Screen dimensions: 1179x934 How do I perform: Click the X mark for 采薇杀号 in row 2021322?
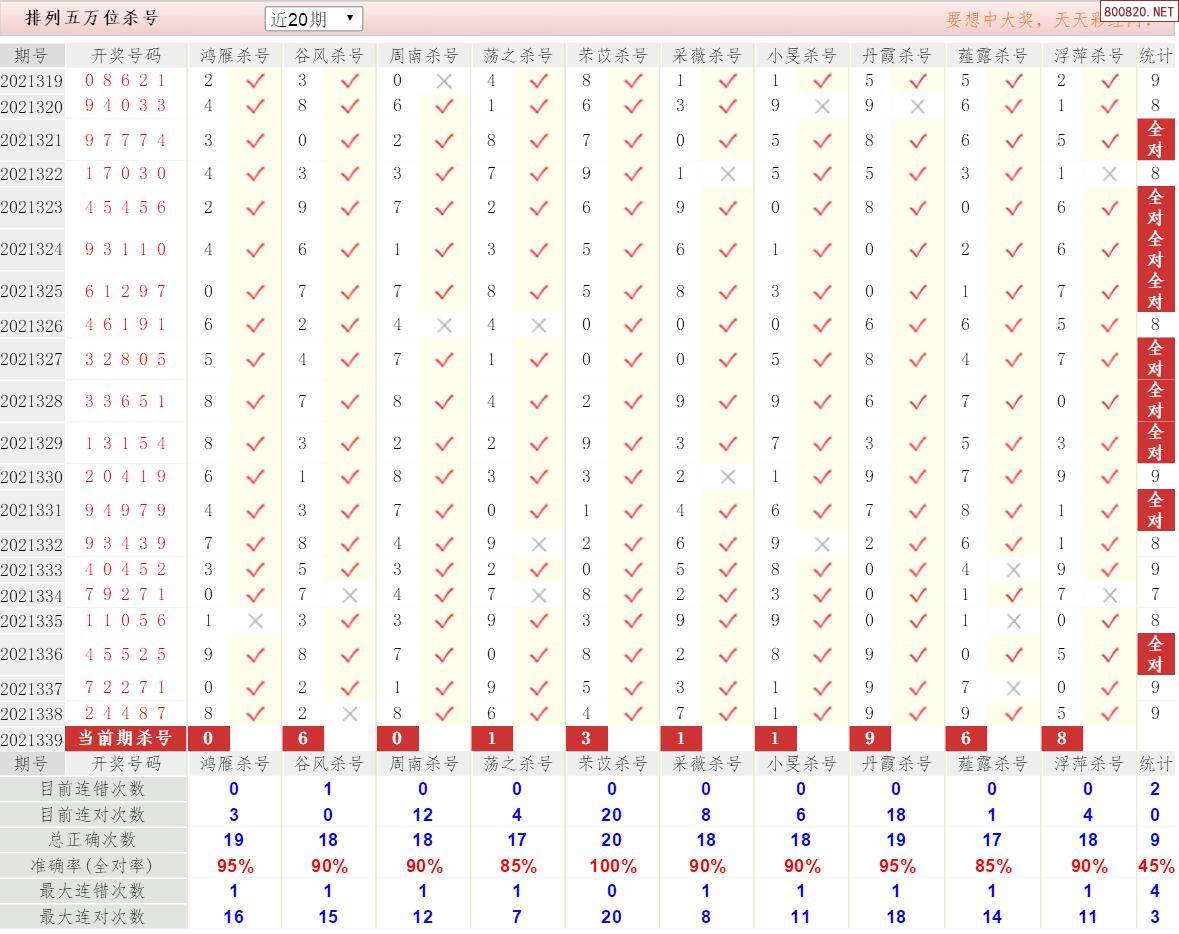(728, 174)
